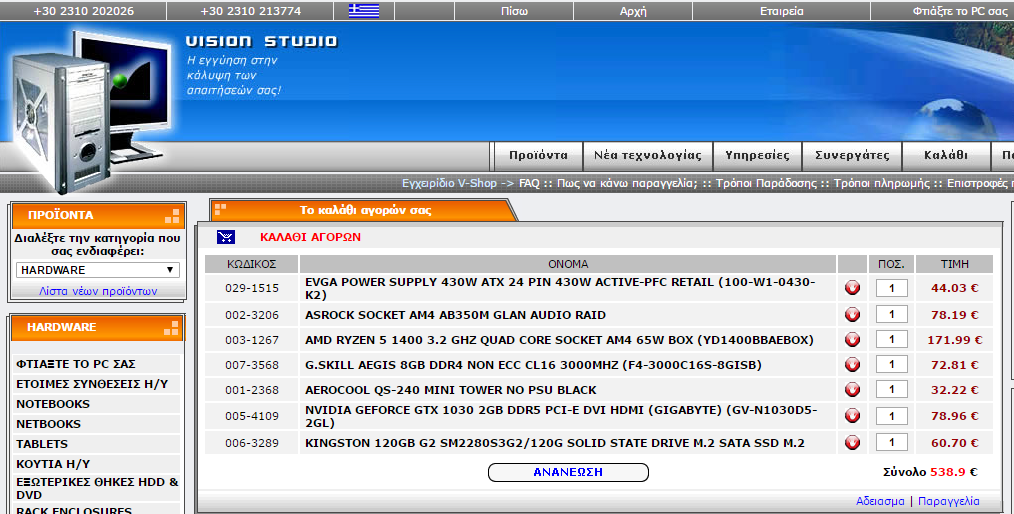The height and width of the screenshot is (514, 1014).
Task: Click the Άδειασμα empty-cart link
Action: click(x=879, y=501)
